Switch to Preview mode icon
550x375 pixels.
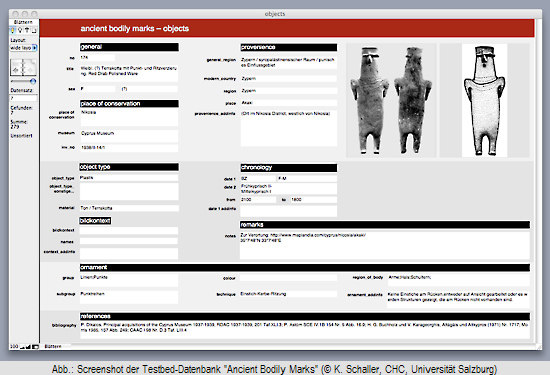click(x=34, y=31)
